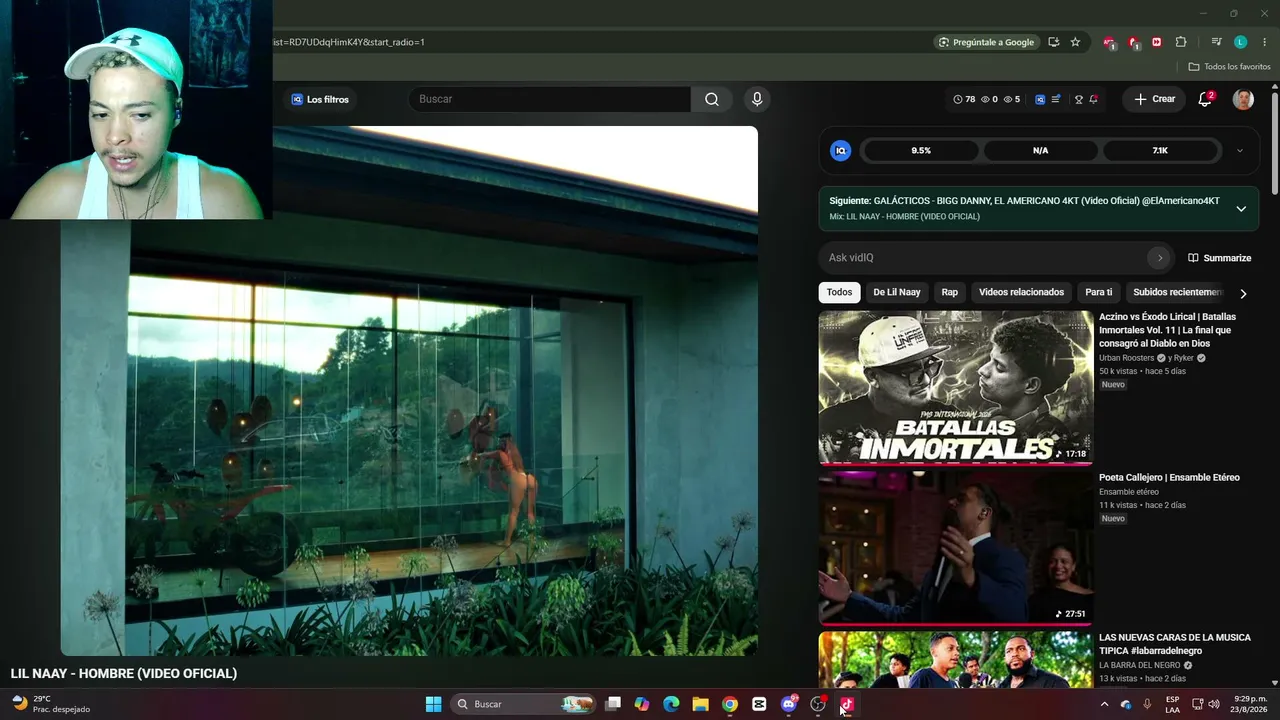Open the weather widget showing 29°C
Screen dimensions: 1280x720
50,704
